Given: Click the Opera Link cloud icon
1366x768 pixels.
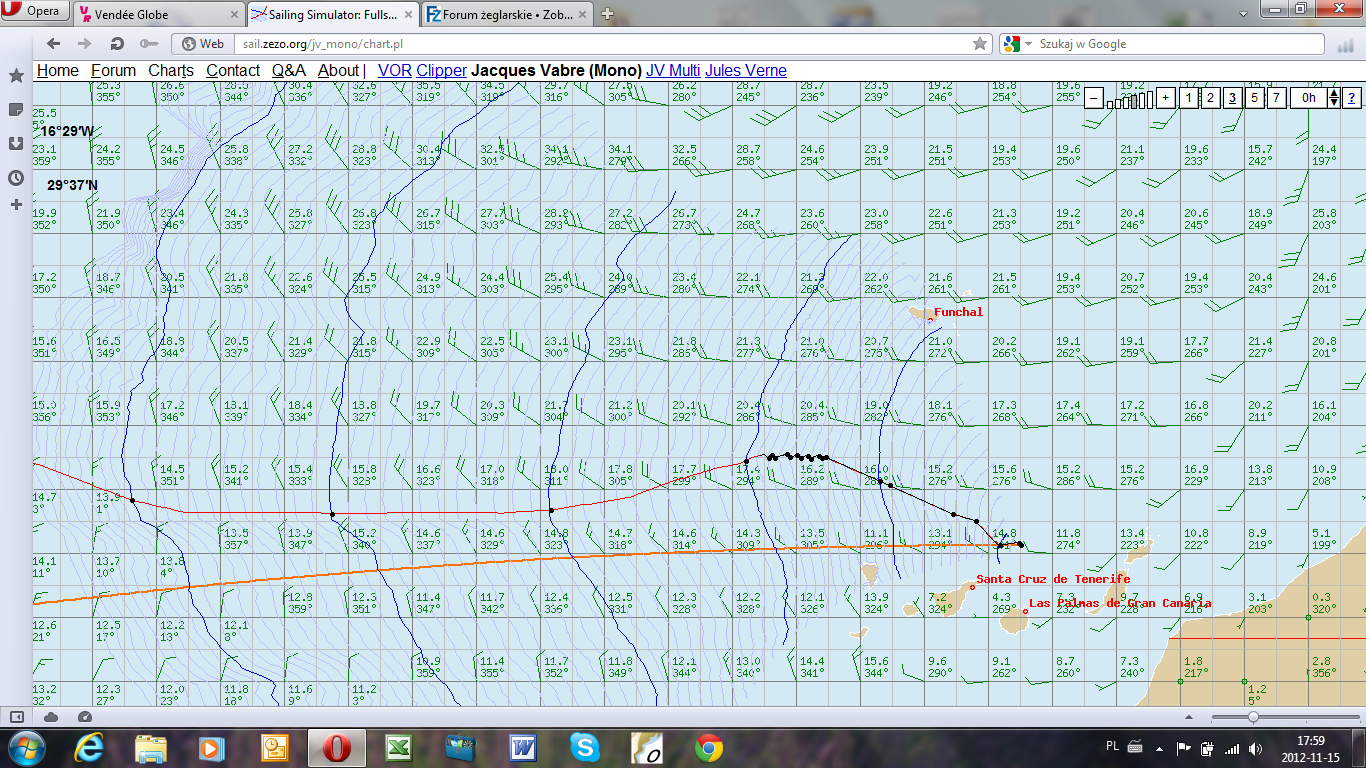Looking at the screenshot, I should point(51,717).
